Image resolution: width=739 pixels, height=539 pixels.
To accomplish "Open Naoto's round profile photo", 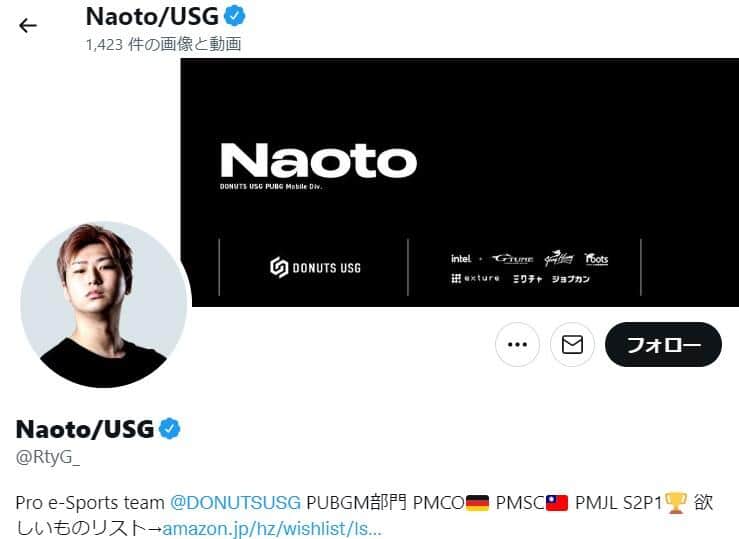I will 106,304.
